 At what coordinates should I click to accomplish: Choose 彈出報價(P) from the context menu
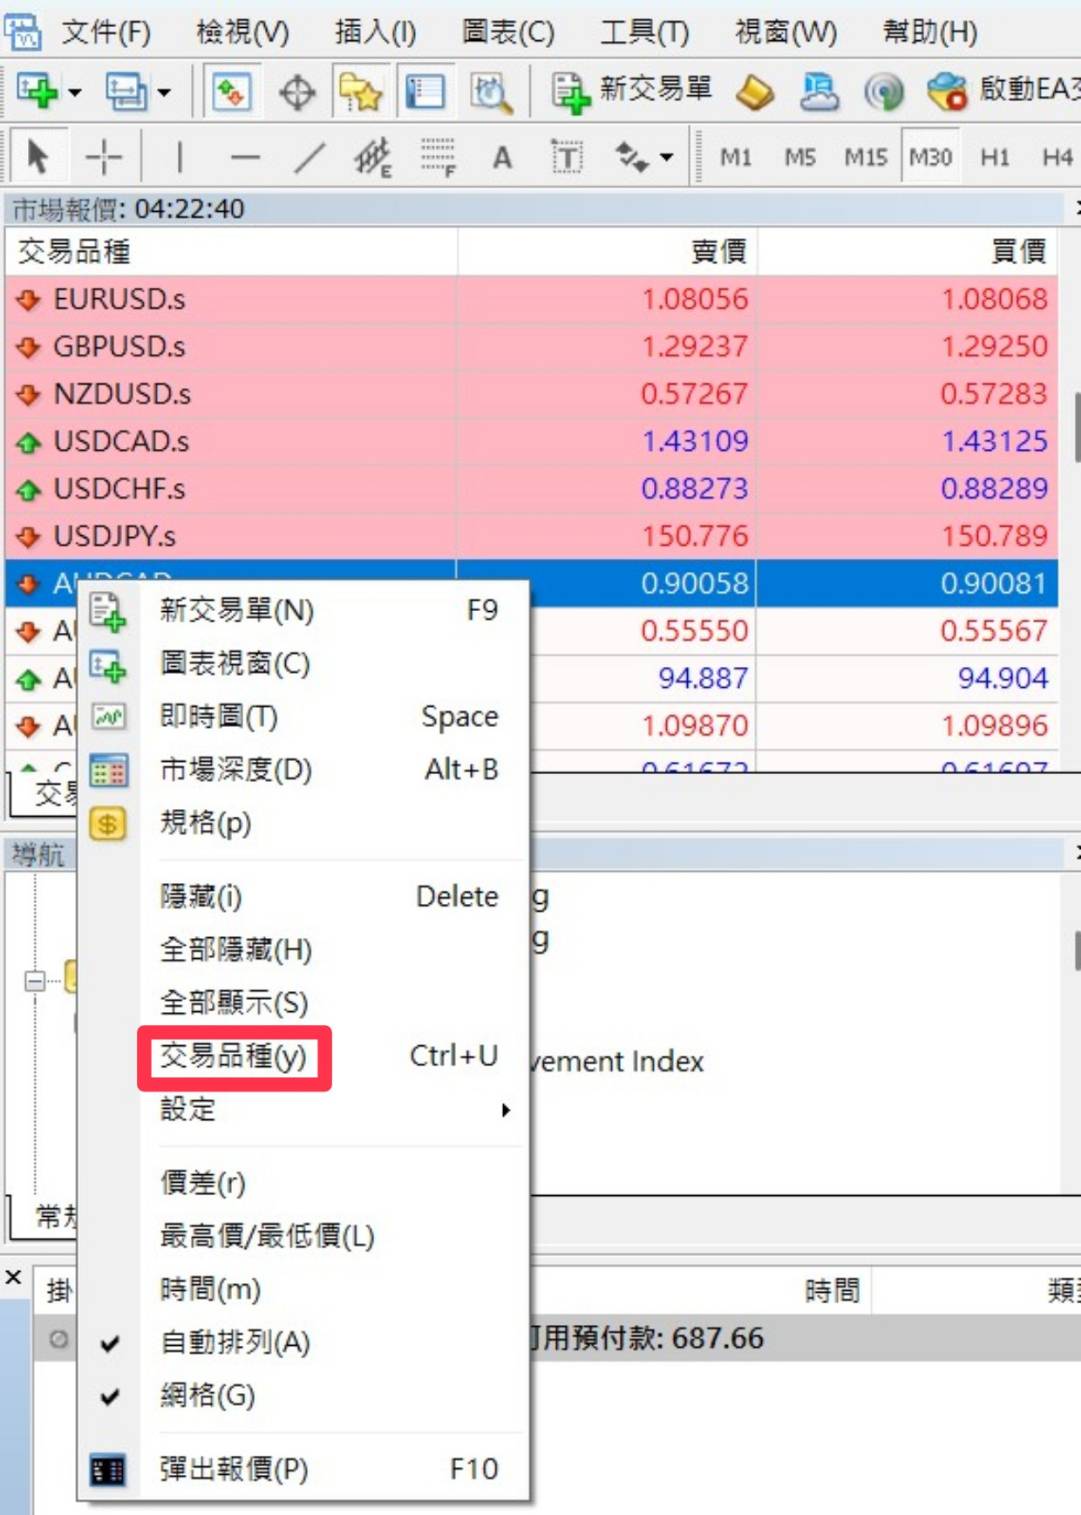(x=303, y=1469)
